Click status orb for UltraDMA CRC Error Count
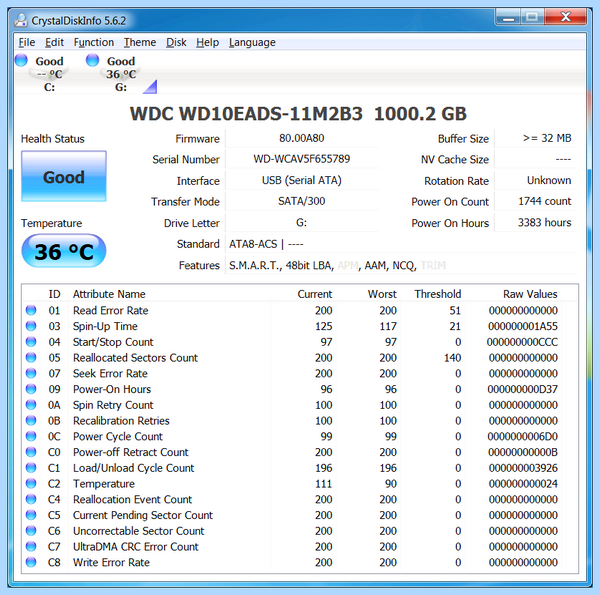 click(31, 546)
